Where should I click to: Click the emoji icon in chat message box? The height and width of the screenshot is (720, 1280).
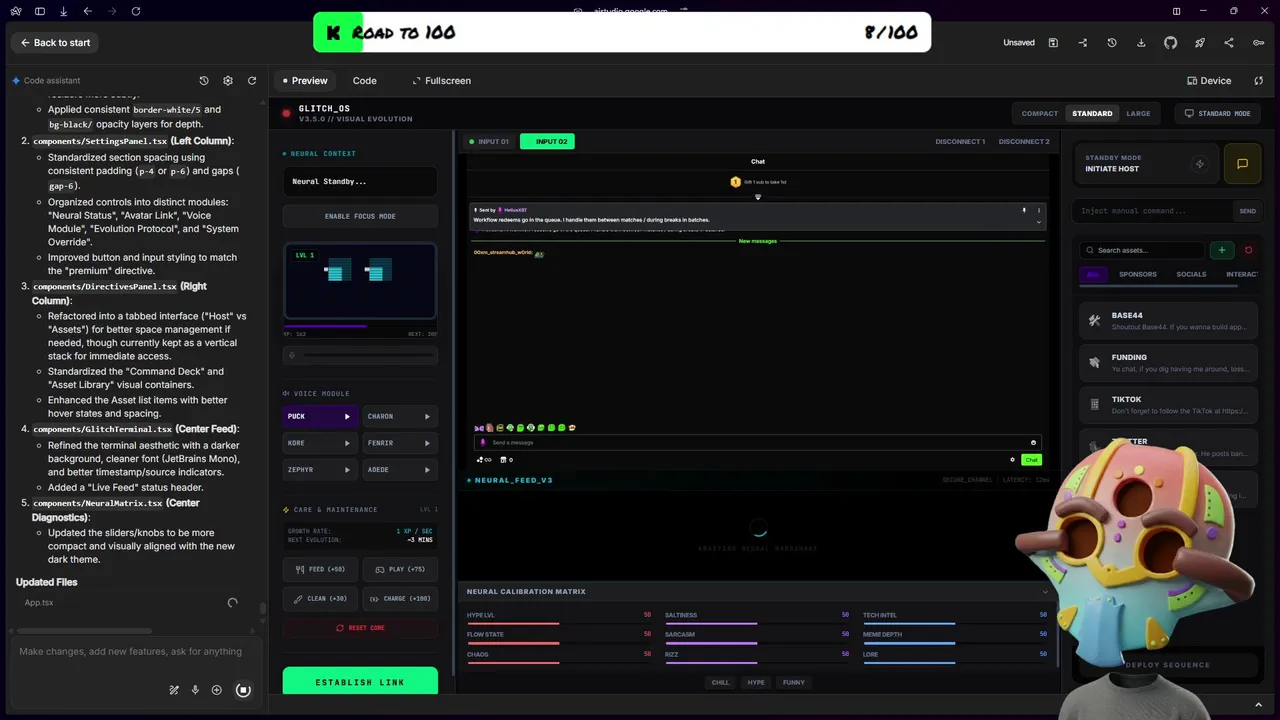1033,442
